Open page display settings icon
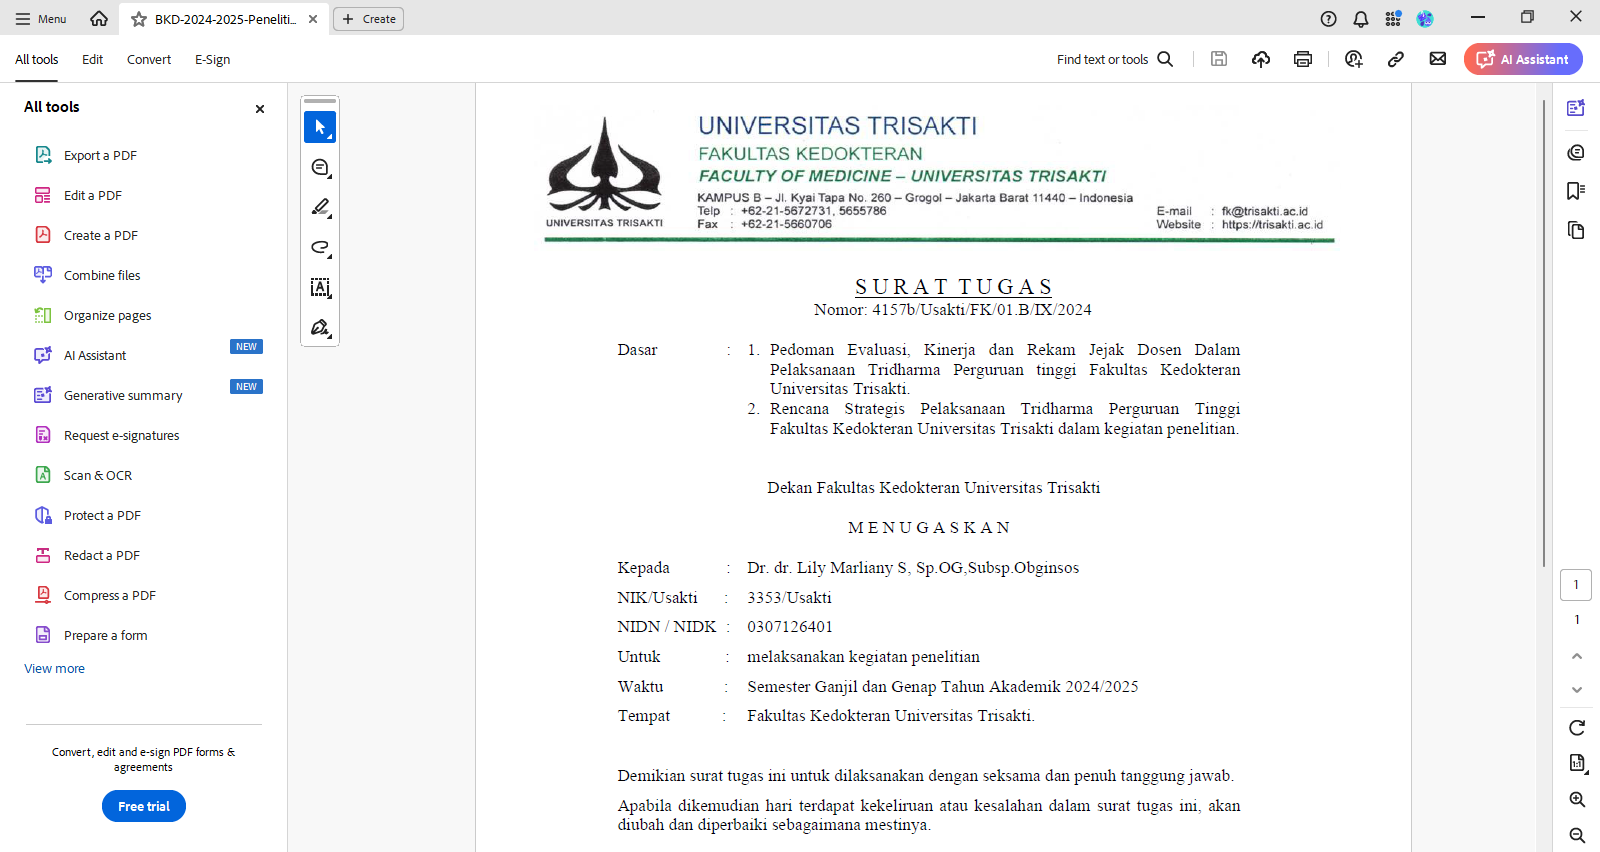Image resolution: width=1600 pixels, height=852 pixels. click(x=1577, y=763)
